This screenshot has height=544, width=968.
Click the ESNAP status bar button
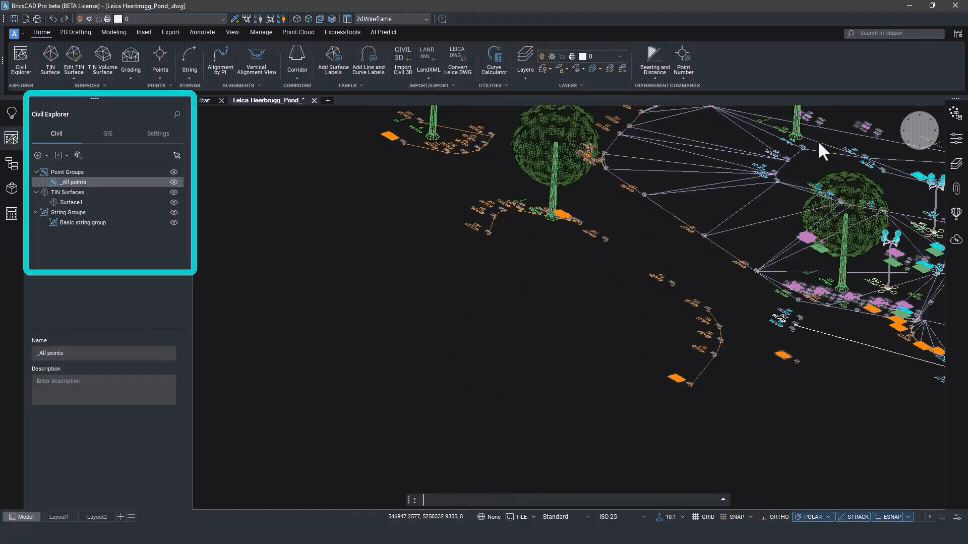(889, 517)
